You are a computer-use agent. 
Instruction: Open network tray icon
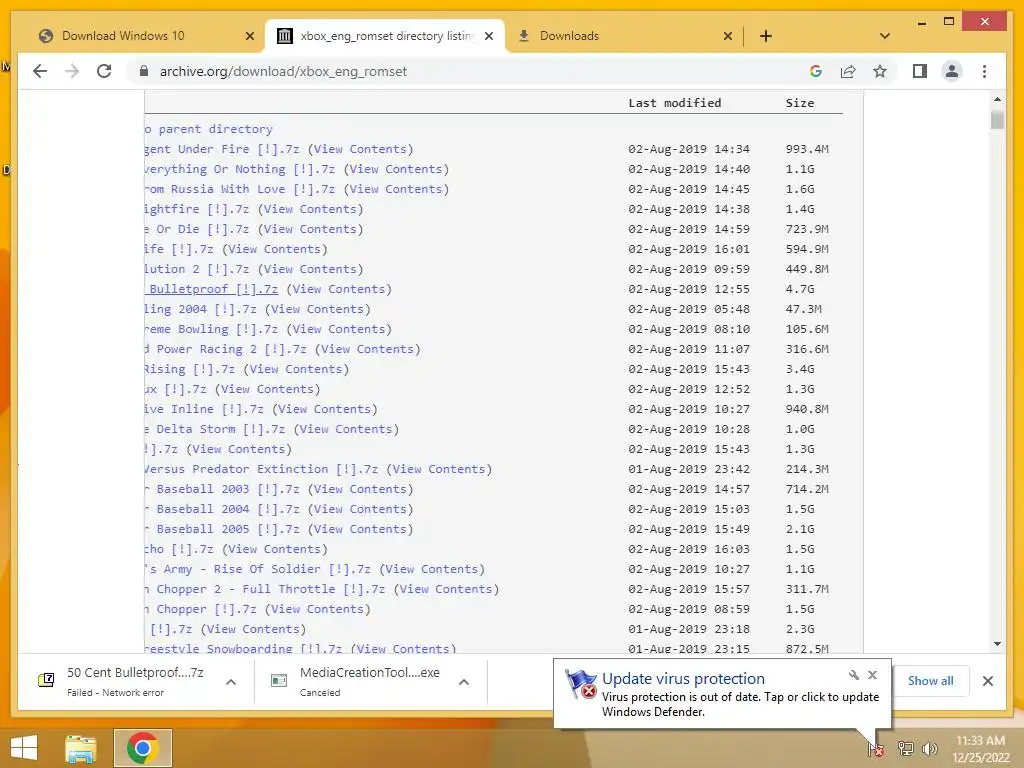905,748
